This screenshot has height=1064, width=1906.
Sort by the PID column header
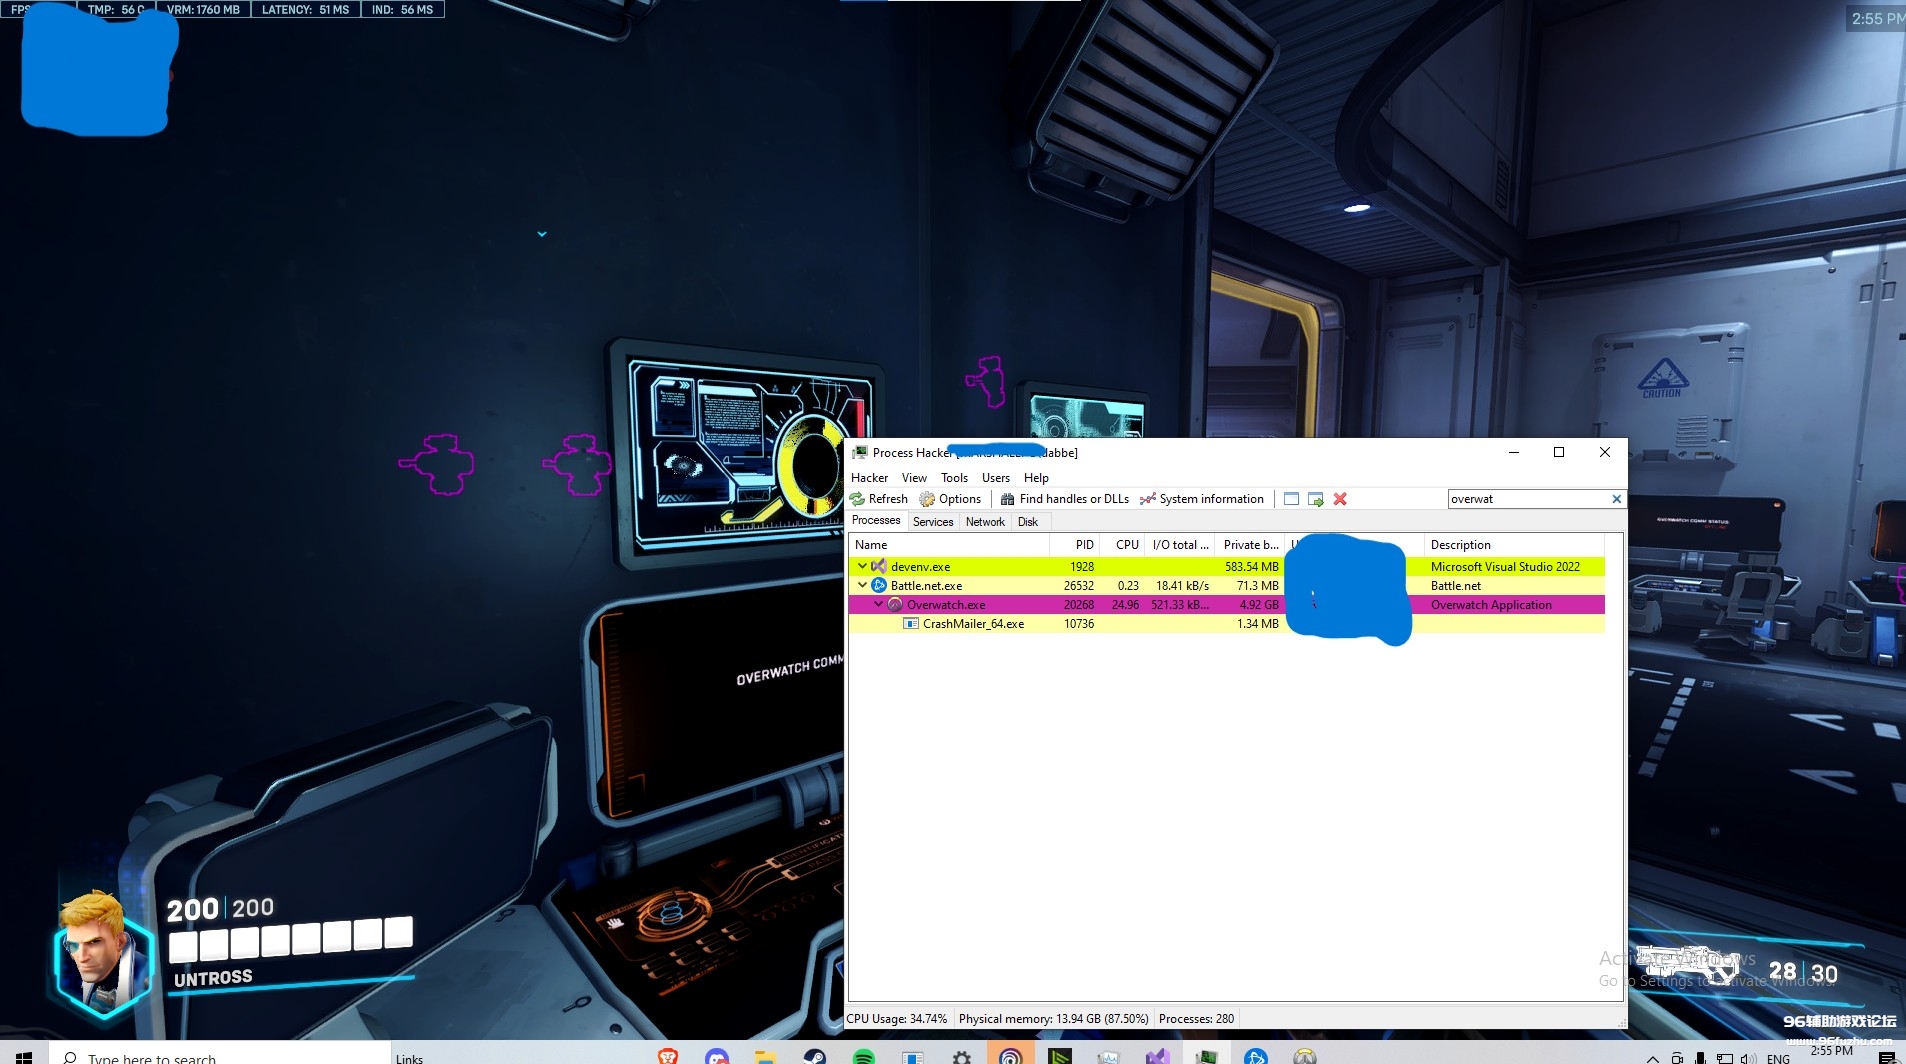[x=1084, y=545]
